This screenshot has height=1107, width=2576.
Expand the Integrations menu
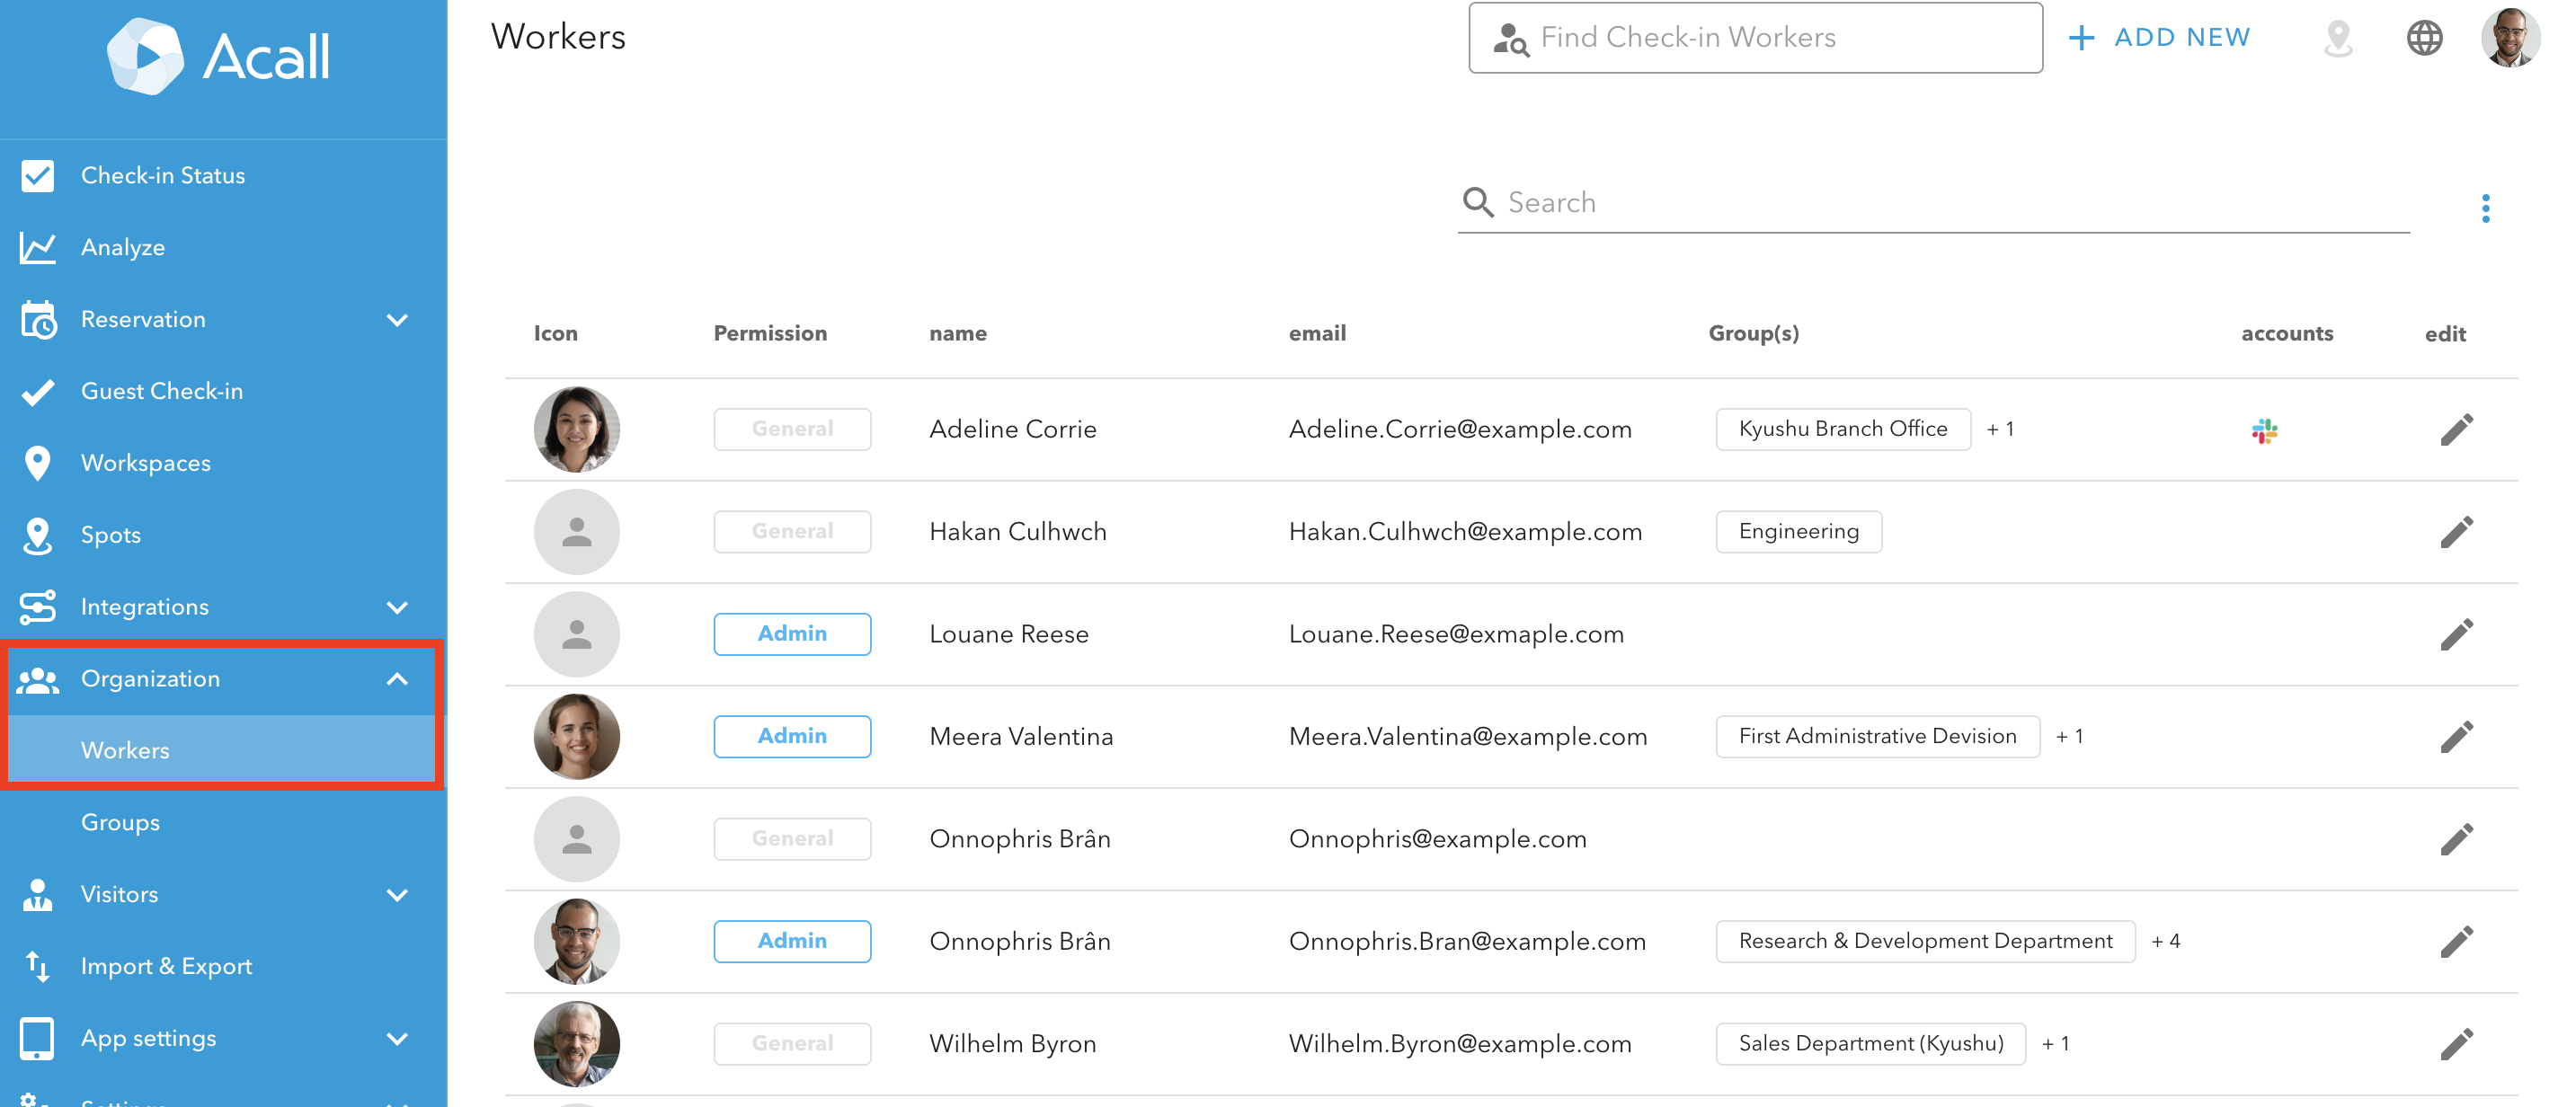398,607
